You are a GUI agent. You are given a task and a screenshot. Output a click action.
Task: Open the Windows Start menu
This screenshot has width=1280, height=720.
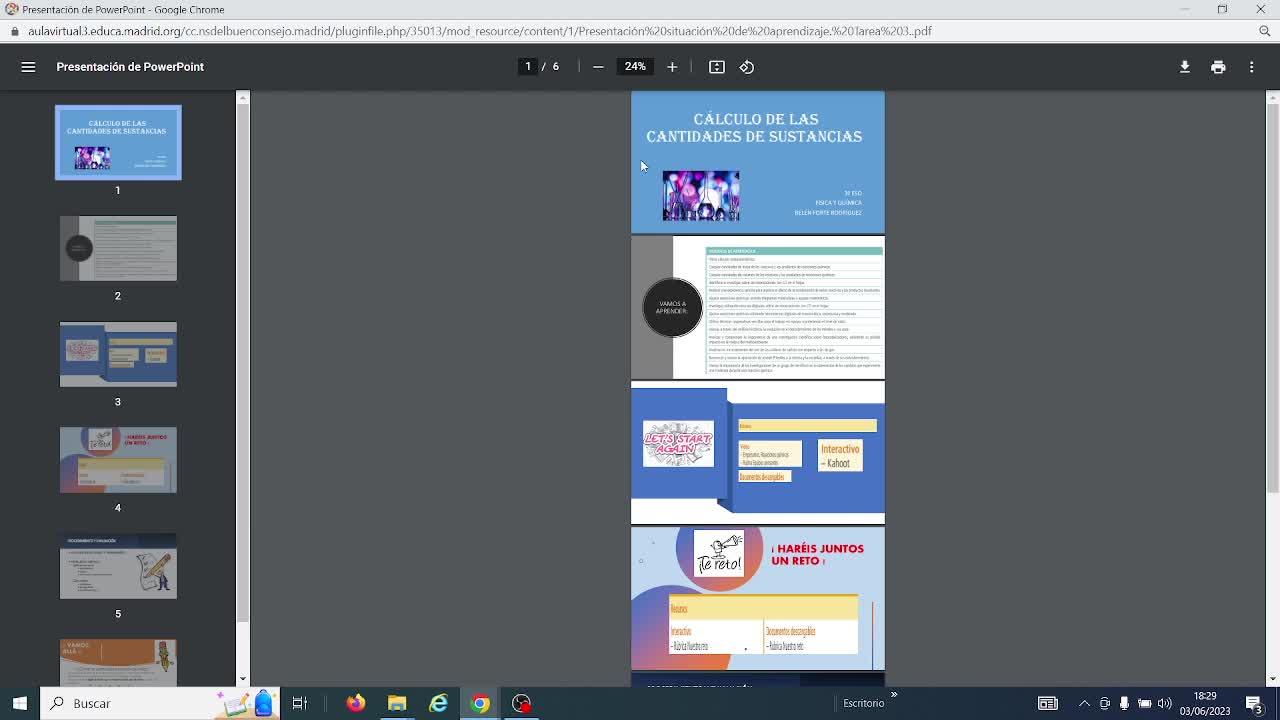(x=20, y=703)
